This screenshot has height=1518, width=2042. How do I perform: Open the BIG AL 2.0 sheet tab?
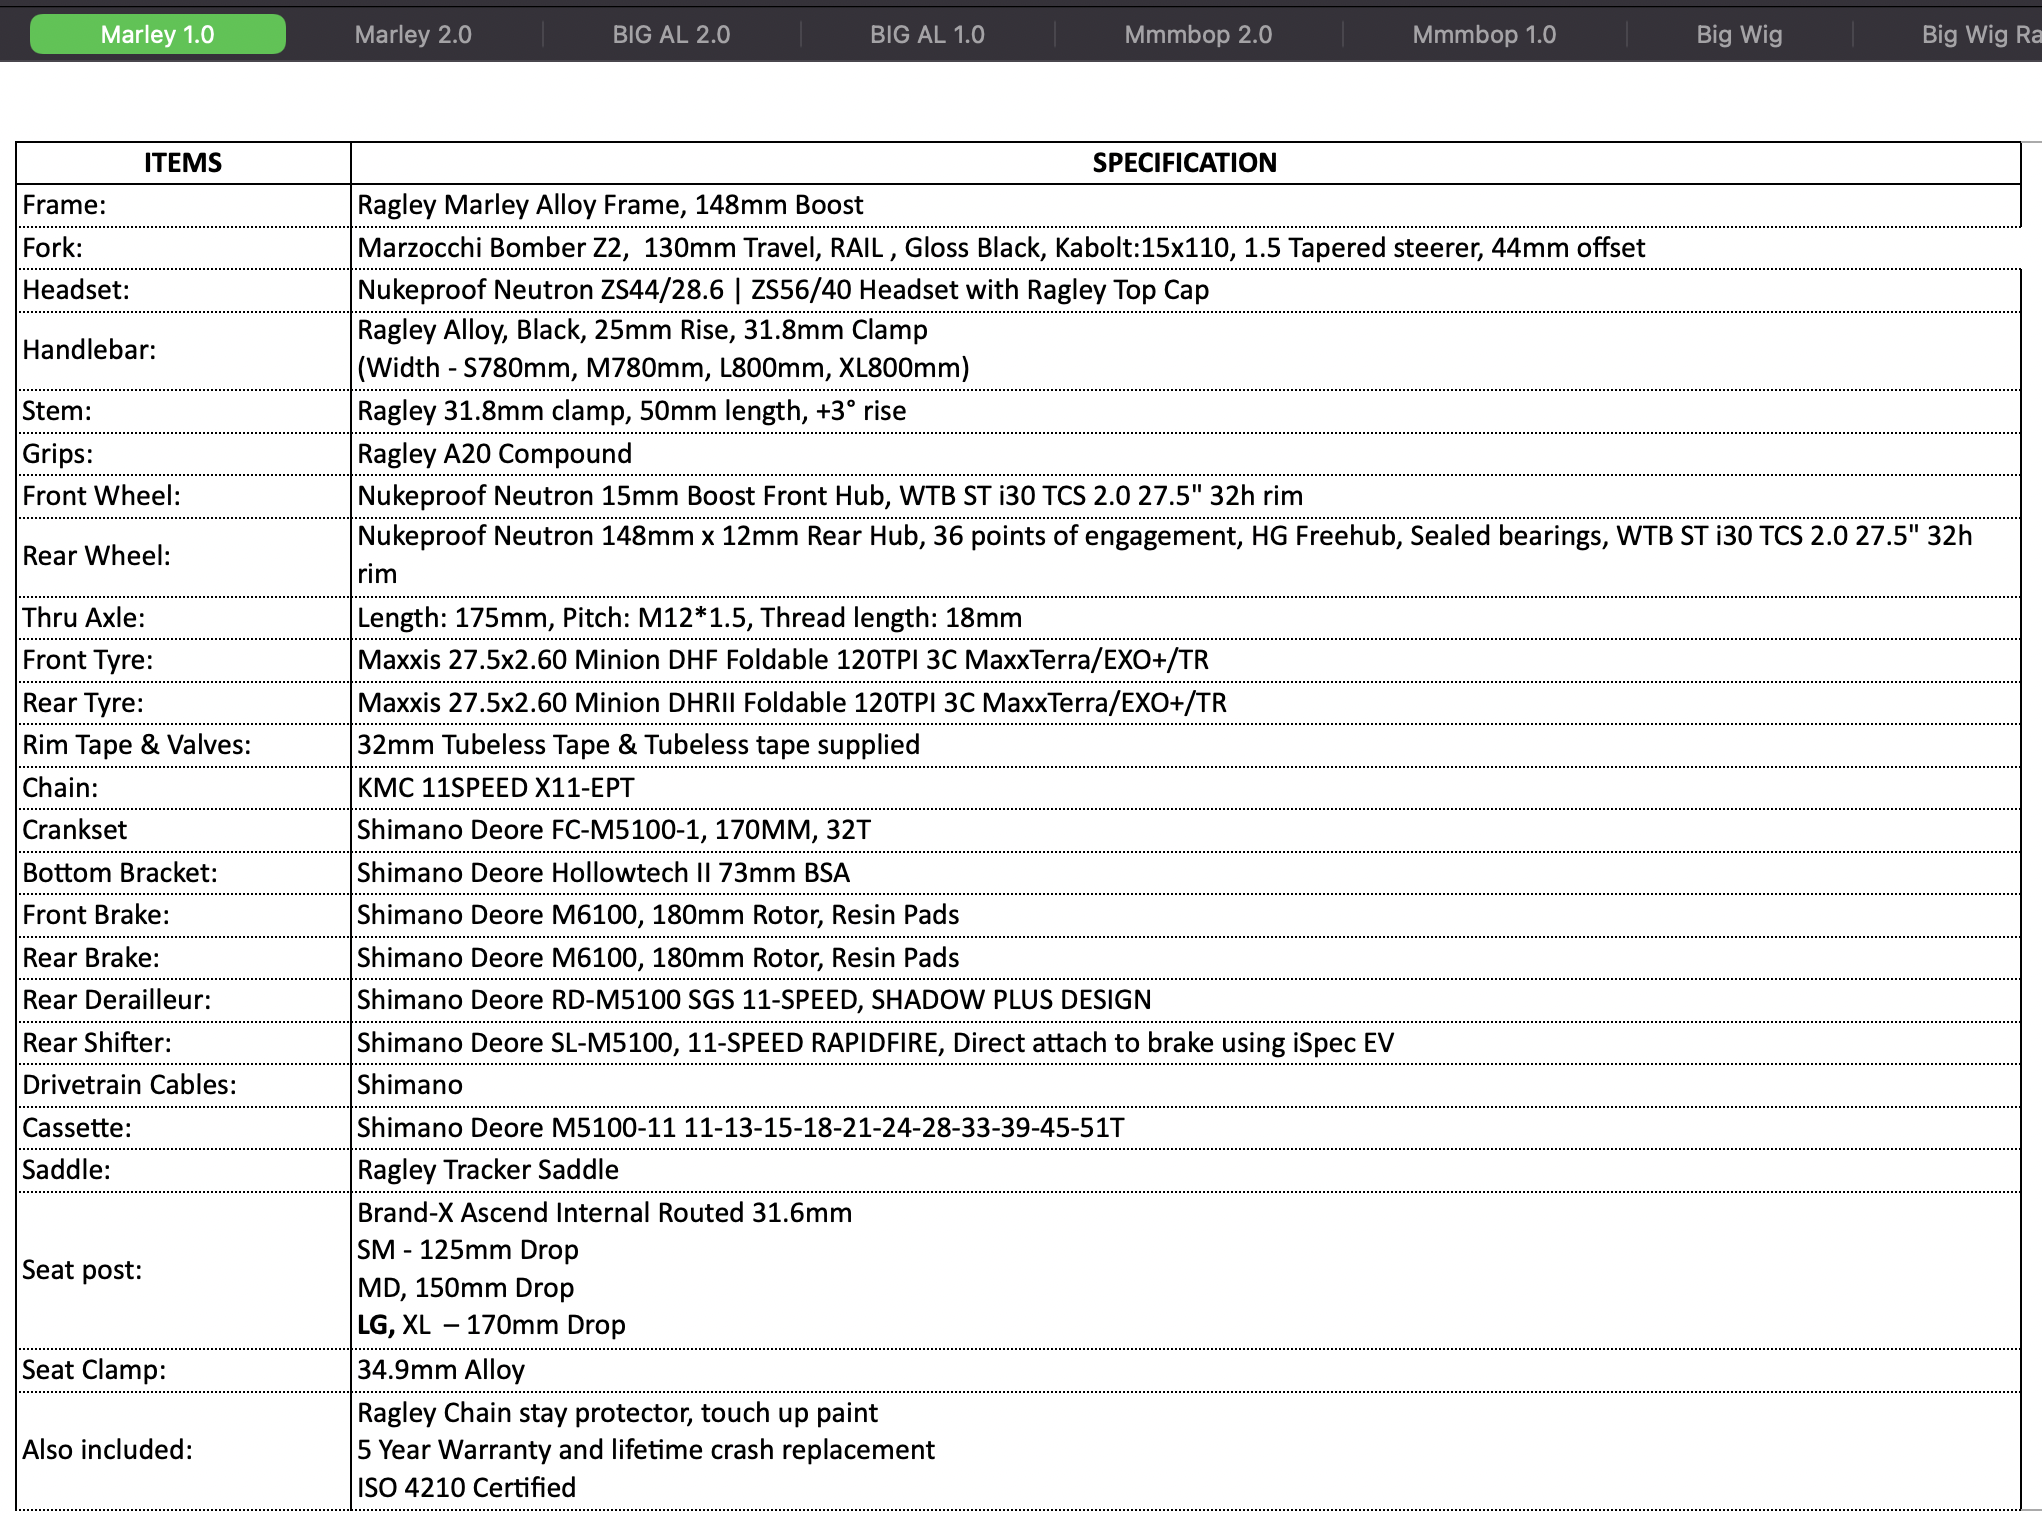click(x=671, y=35)
